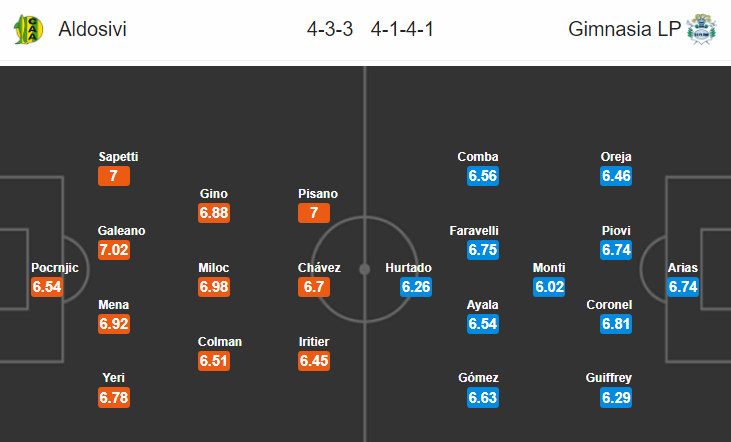
Task: Click the Gimnasia LP club crest icon
Action: [x=701, y=29]
